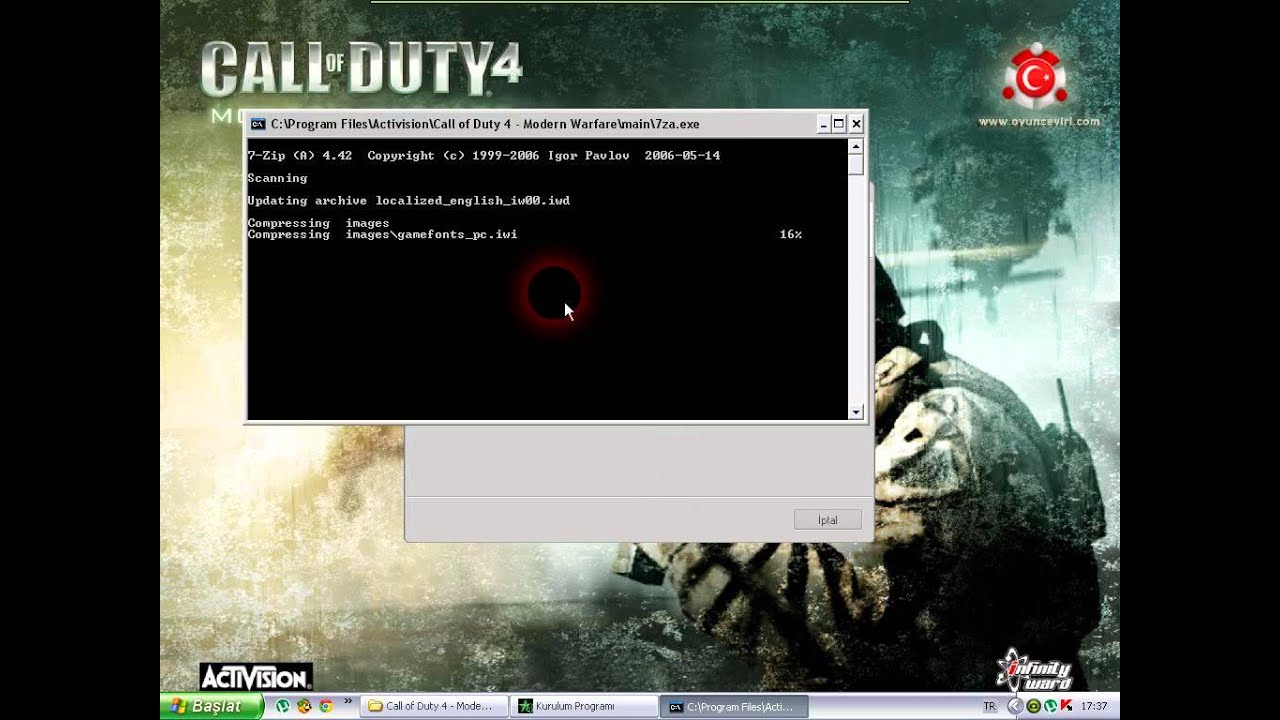Image resolution: width=1280 pixels, height=720 pixels.
Task: Minimize the 7za.exe console window
Action: (824, 124)
